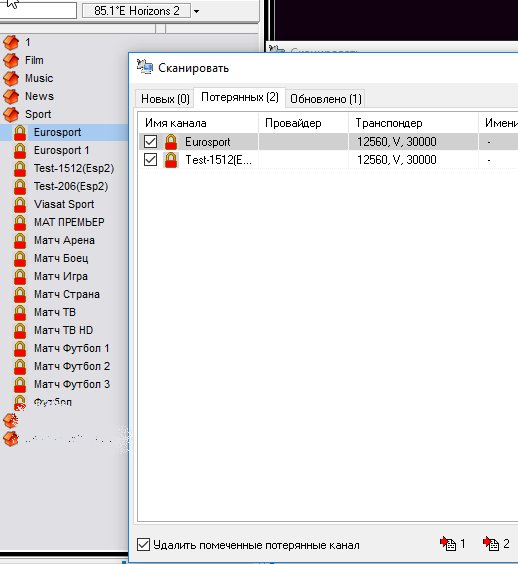Screen dimensions: 518x564
Task: Click the Film category box icon
Action: coord(11,60)
